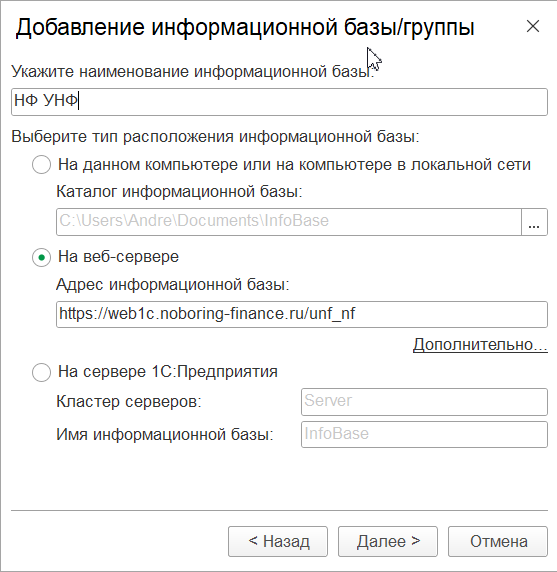Click the web address field with the https URL
Screen dimensions: 557x572
click(302, 314)
